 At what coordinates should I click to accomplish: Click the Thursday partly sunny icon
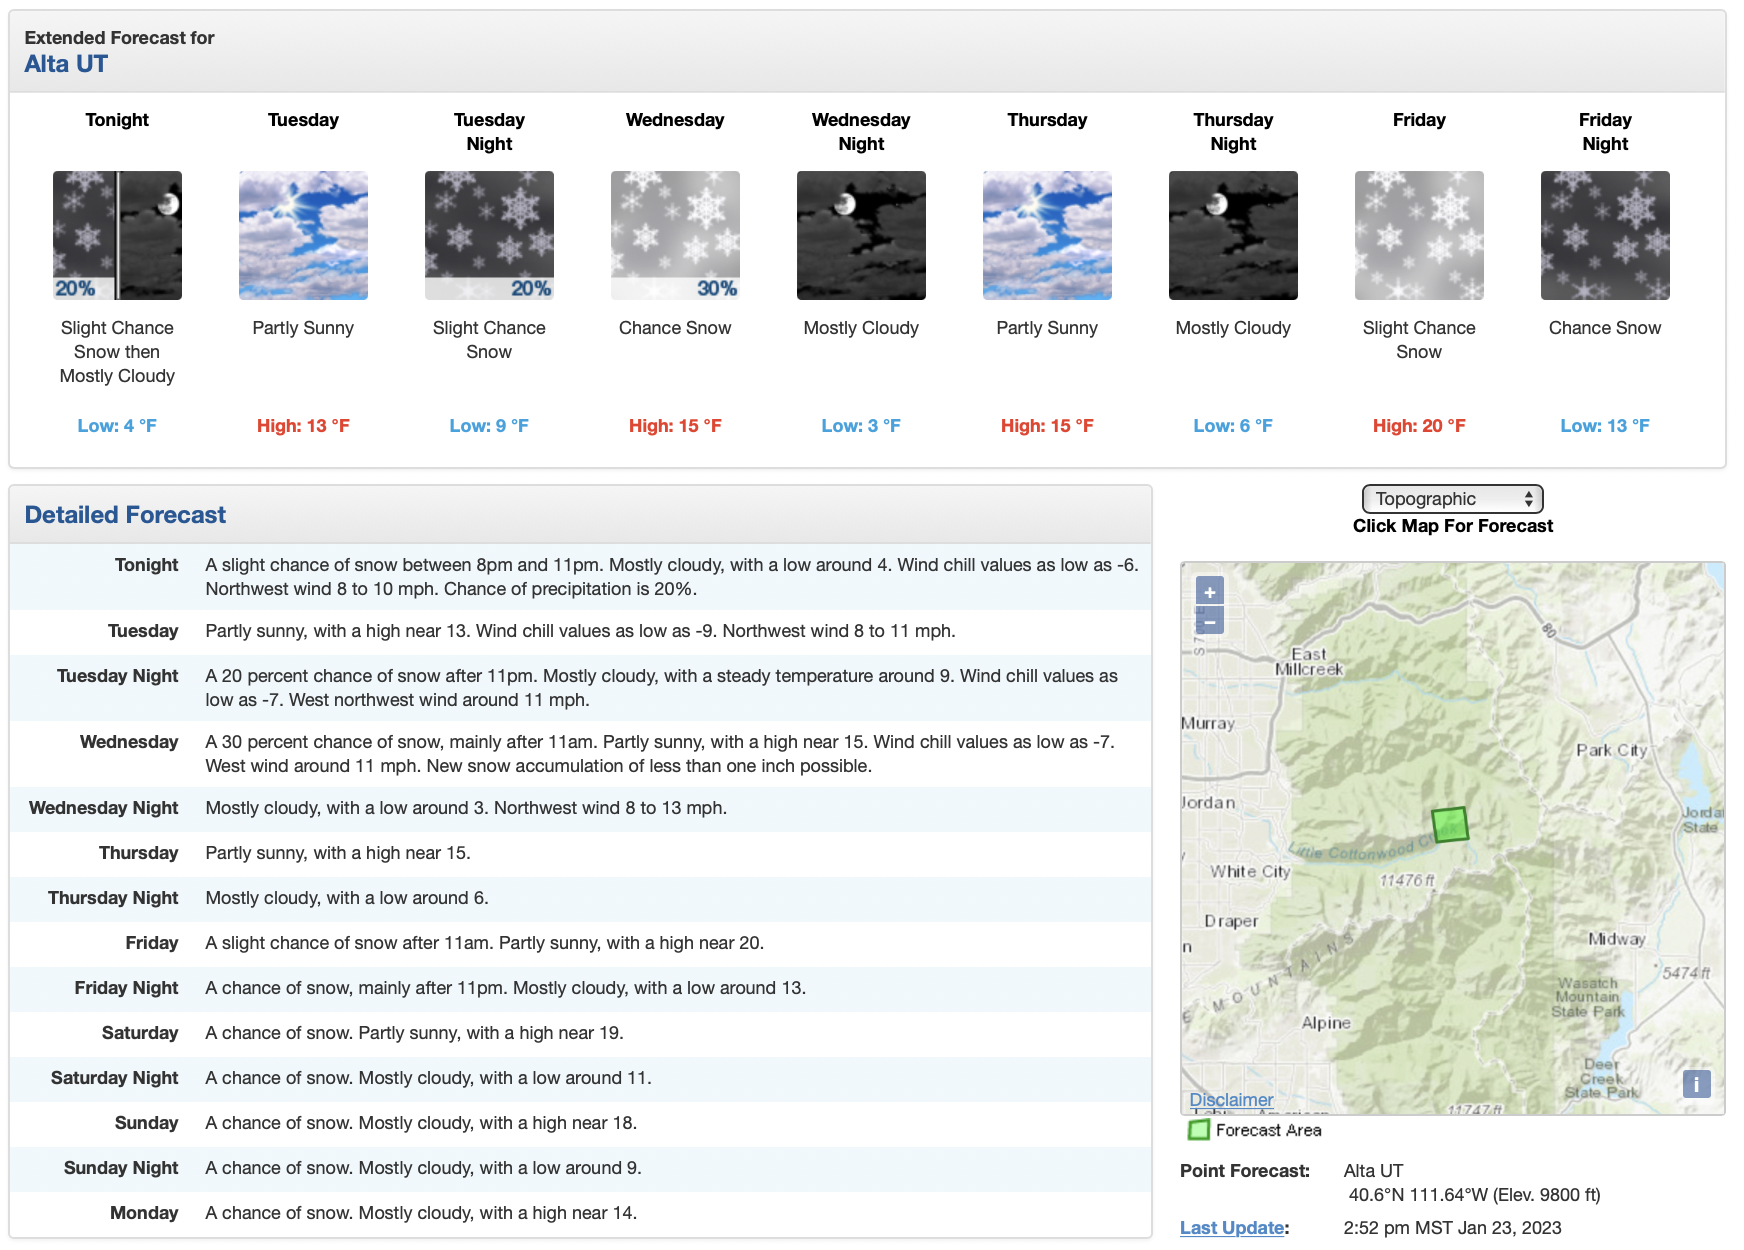pos(1047,235)
